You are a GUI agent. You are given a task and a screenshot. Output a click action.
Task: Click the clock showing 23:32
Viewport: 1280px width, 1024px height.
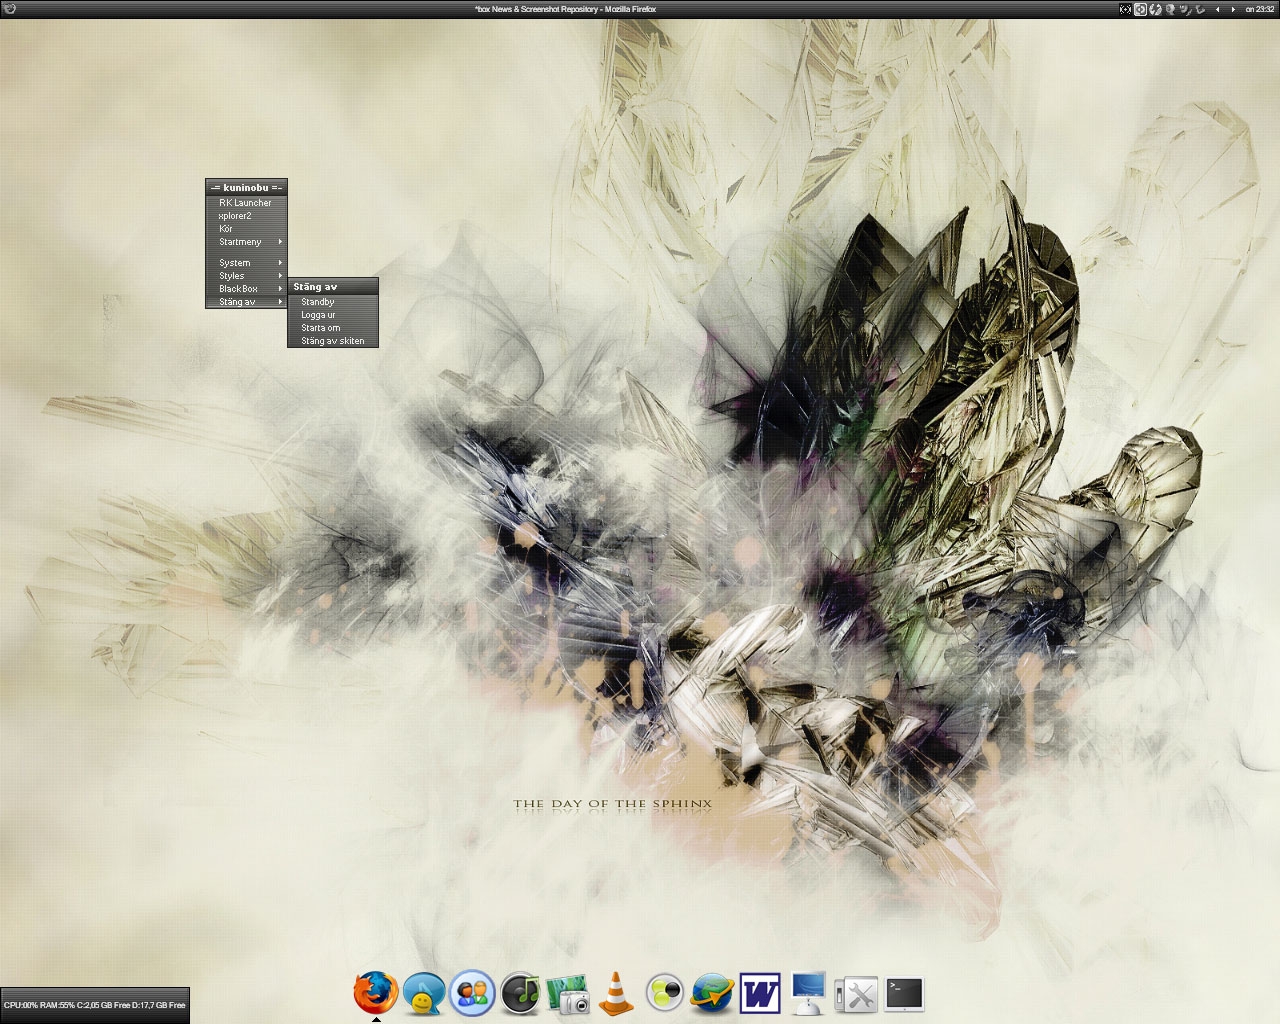coord(1260,9)
